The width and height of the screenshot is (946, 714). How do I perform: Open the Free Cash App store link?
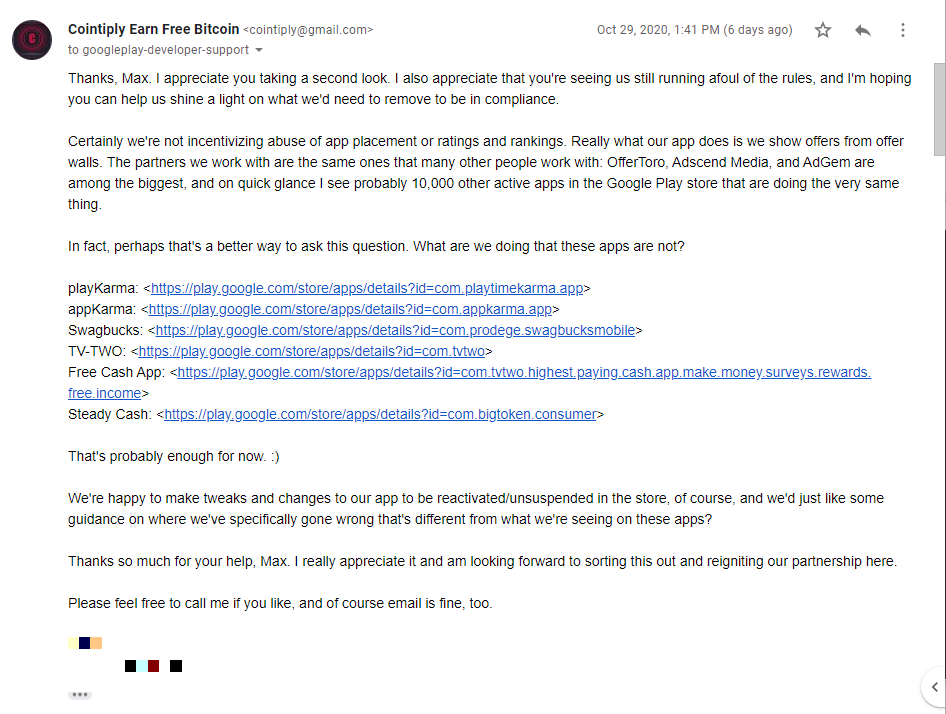[524, 372]
